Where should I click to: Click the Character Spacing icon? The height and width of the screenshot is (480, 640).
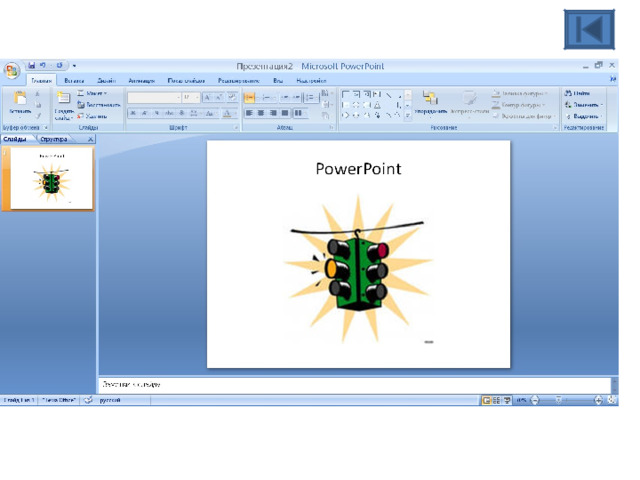[x=194, y=113]
